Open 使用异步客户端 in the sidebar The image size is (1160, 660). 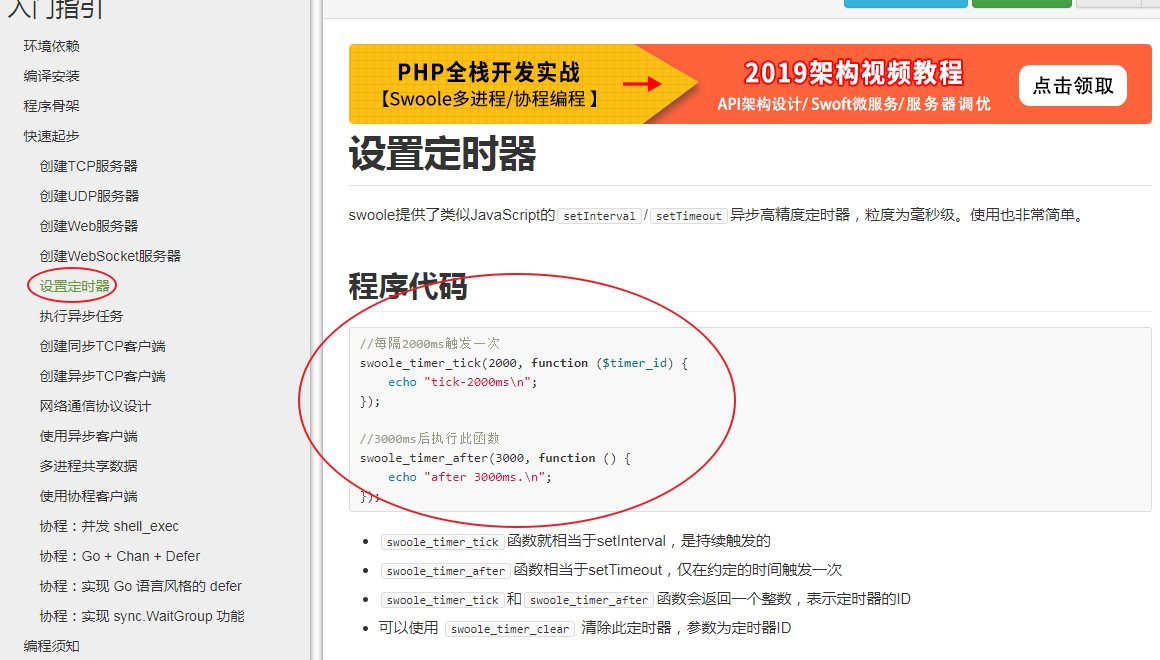[x=88, y=436]
